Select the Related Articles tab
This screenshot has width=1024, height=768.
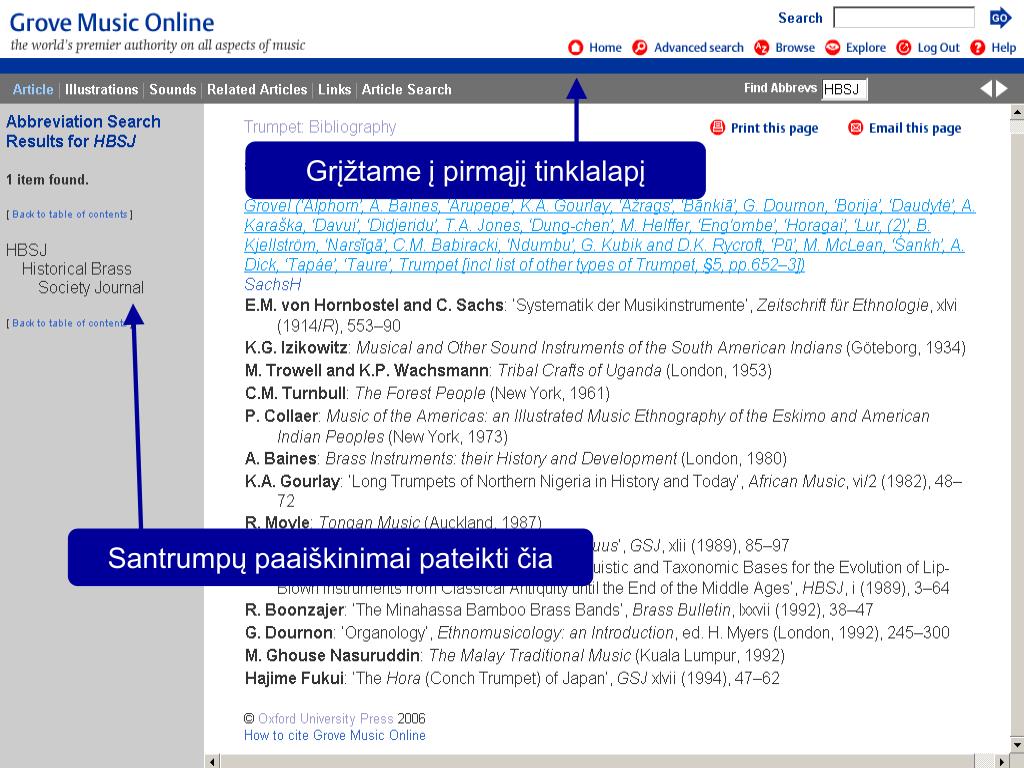point(257,89)
